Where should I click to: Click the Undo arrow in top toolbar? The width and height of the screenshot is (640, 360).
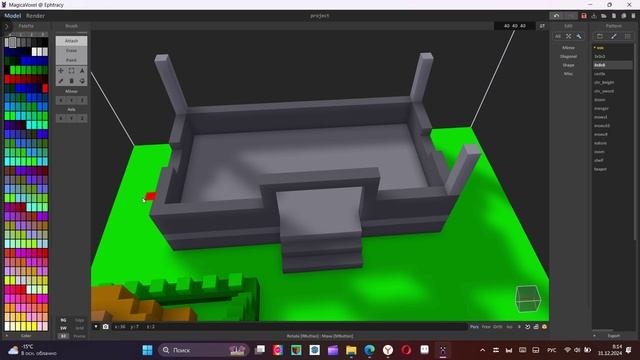pos(556,16)
